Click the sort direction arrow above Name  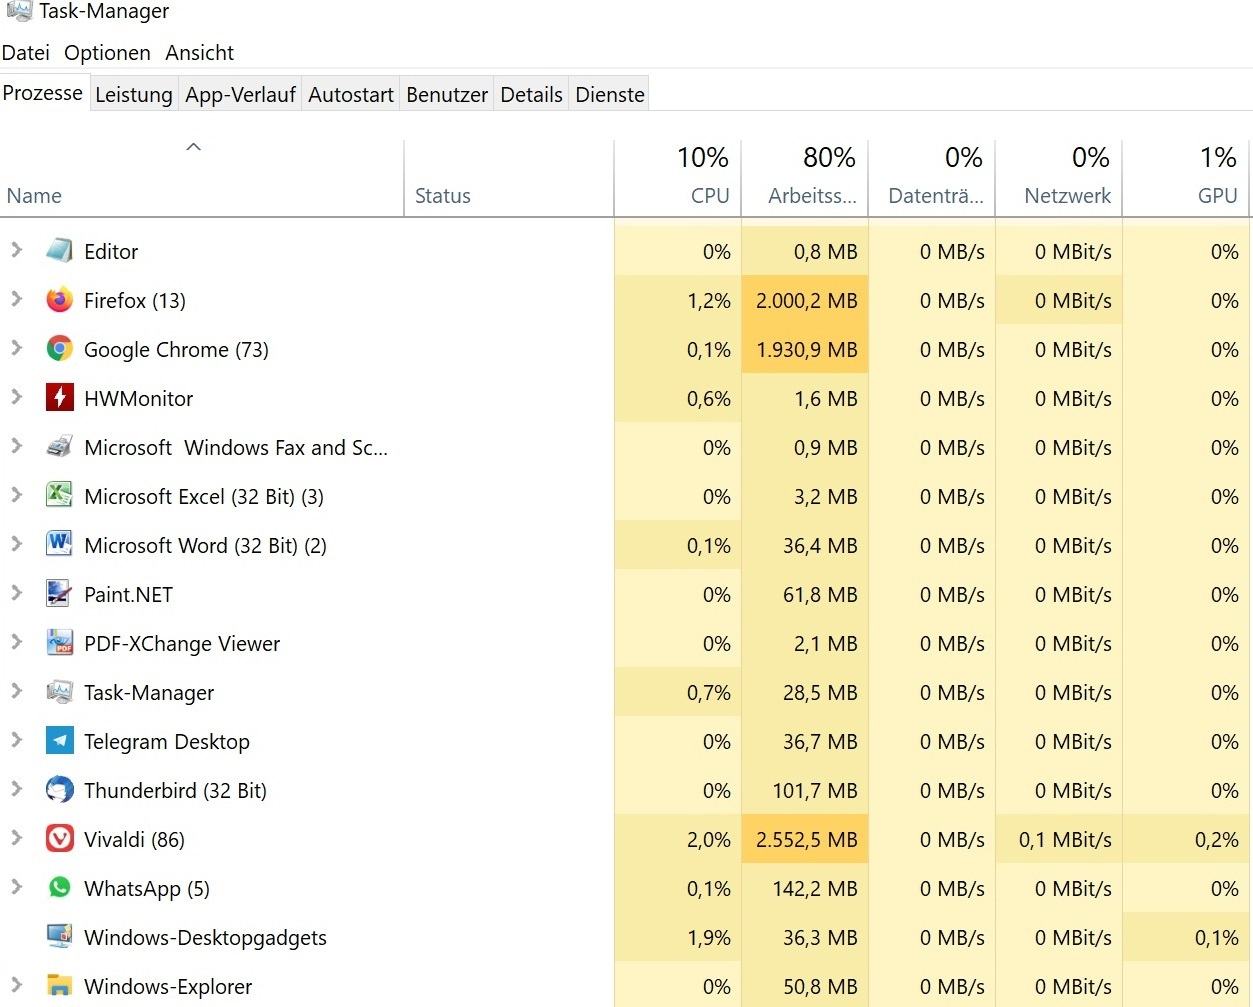click(194, 147)
